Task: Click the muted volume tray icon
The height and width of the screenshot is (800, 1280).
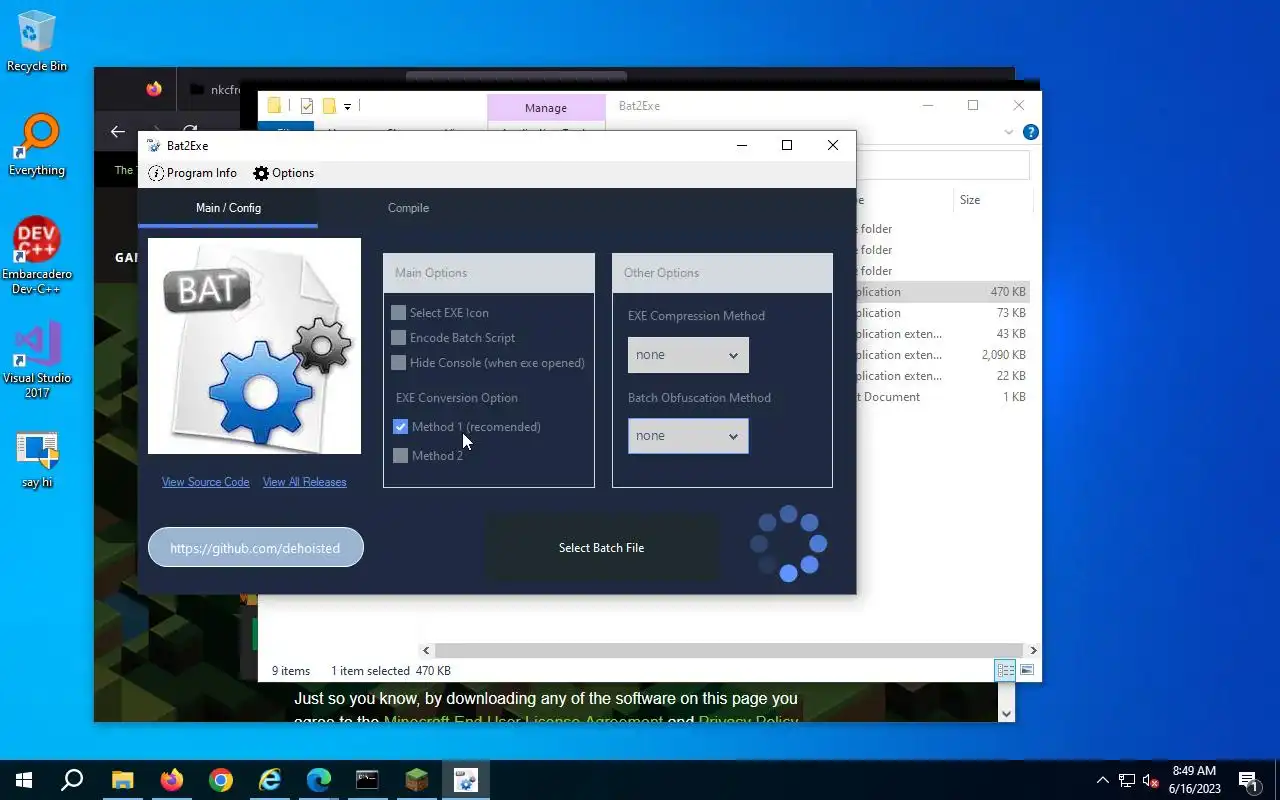Action: coord(1151,780)
